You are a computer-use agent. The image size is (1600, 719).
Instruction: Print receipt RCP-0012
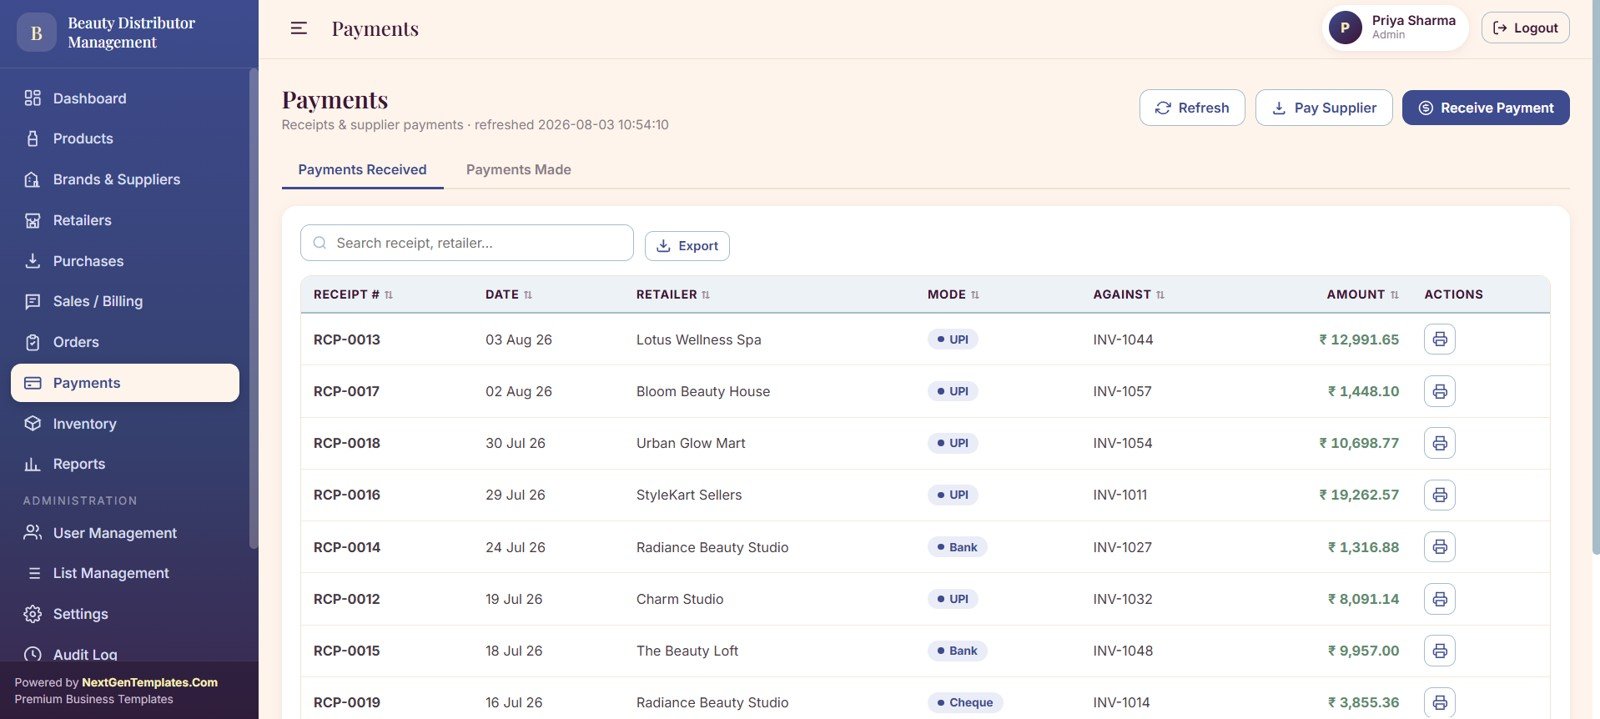coord(1439,599)
